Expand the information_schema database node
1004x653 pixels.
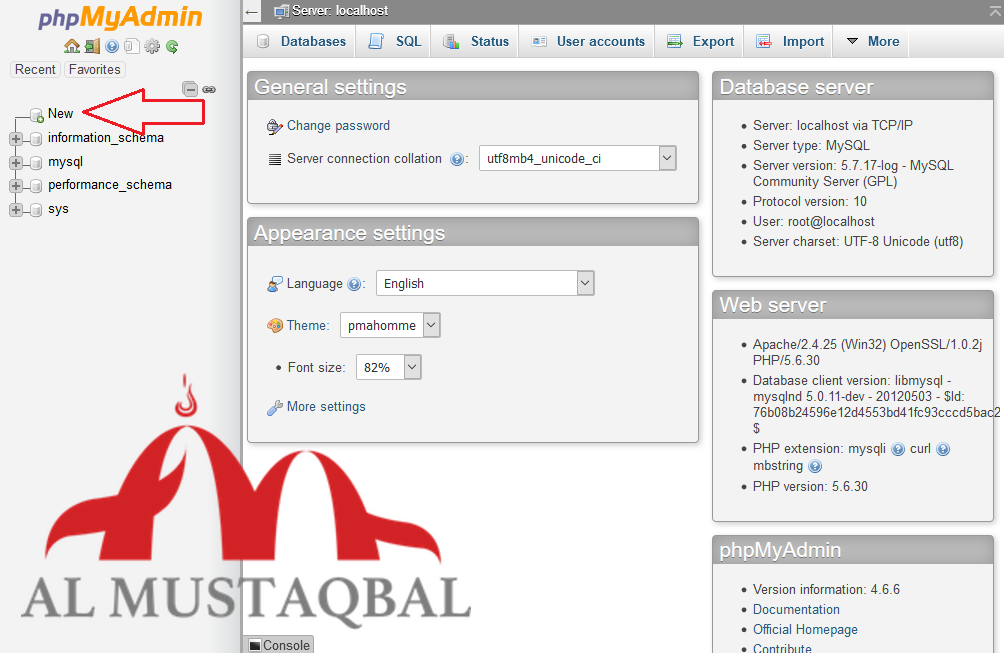14,137
